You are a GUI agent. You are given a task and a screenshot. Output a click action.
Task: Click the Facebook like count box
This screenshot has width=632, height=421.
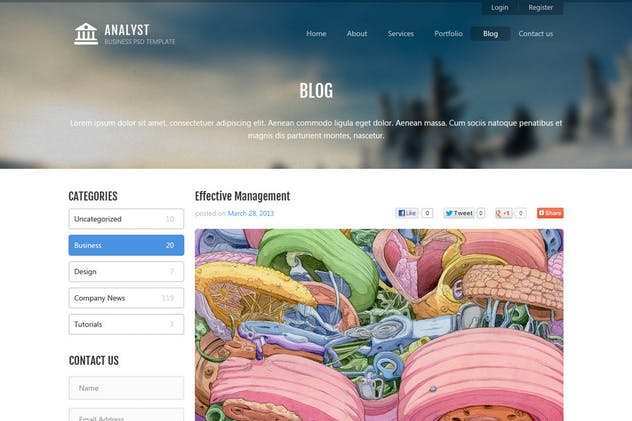427,213
